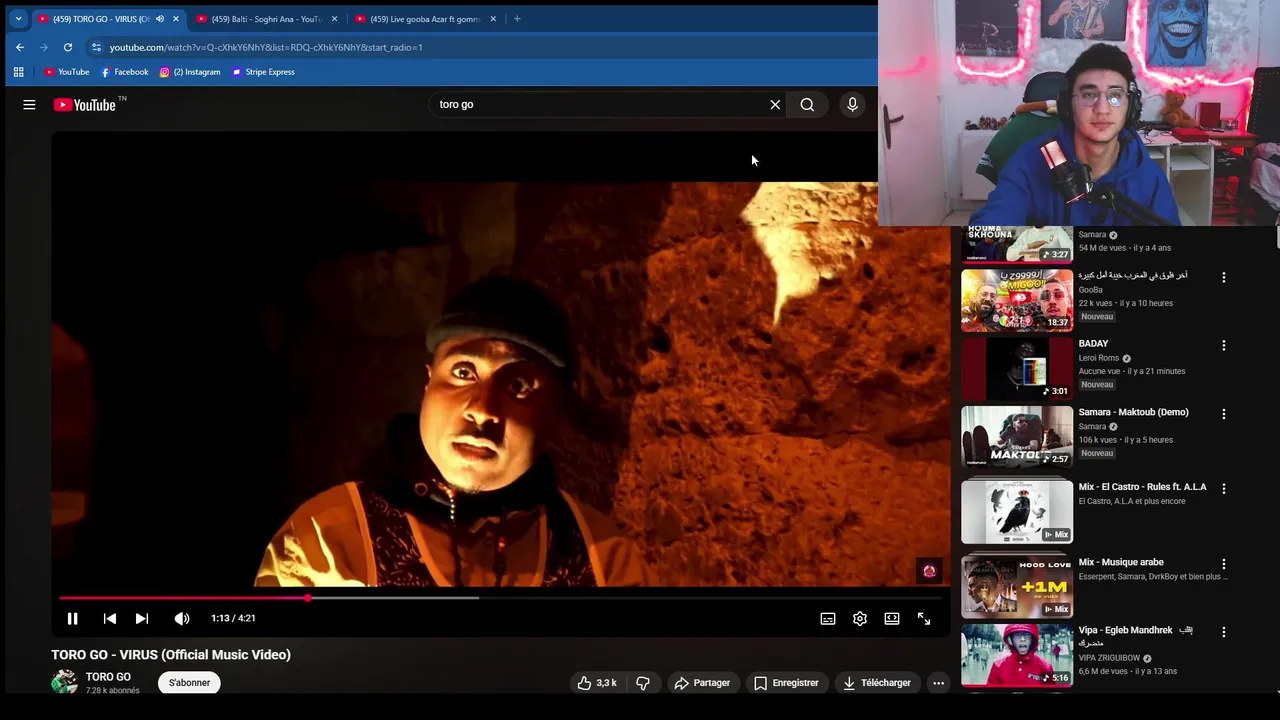
Task: Start voice search with the microphone
Action: coord(852,104)
